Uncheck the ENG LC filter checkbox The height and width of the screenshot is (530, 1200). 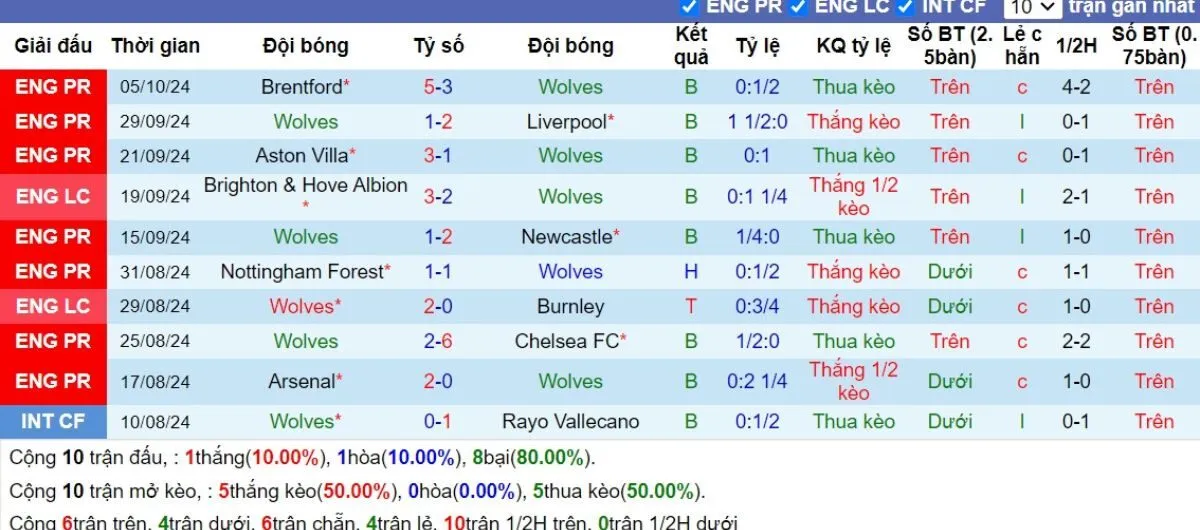point(798,6)
